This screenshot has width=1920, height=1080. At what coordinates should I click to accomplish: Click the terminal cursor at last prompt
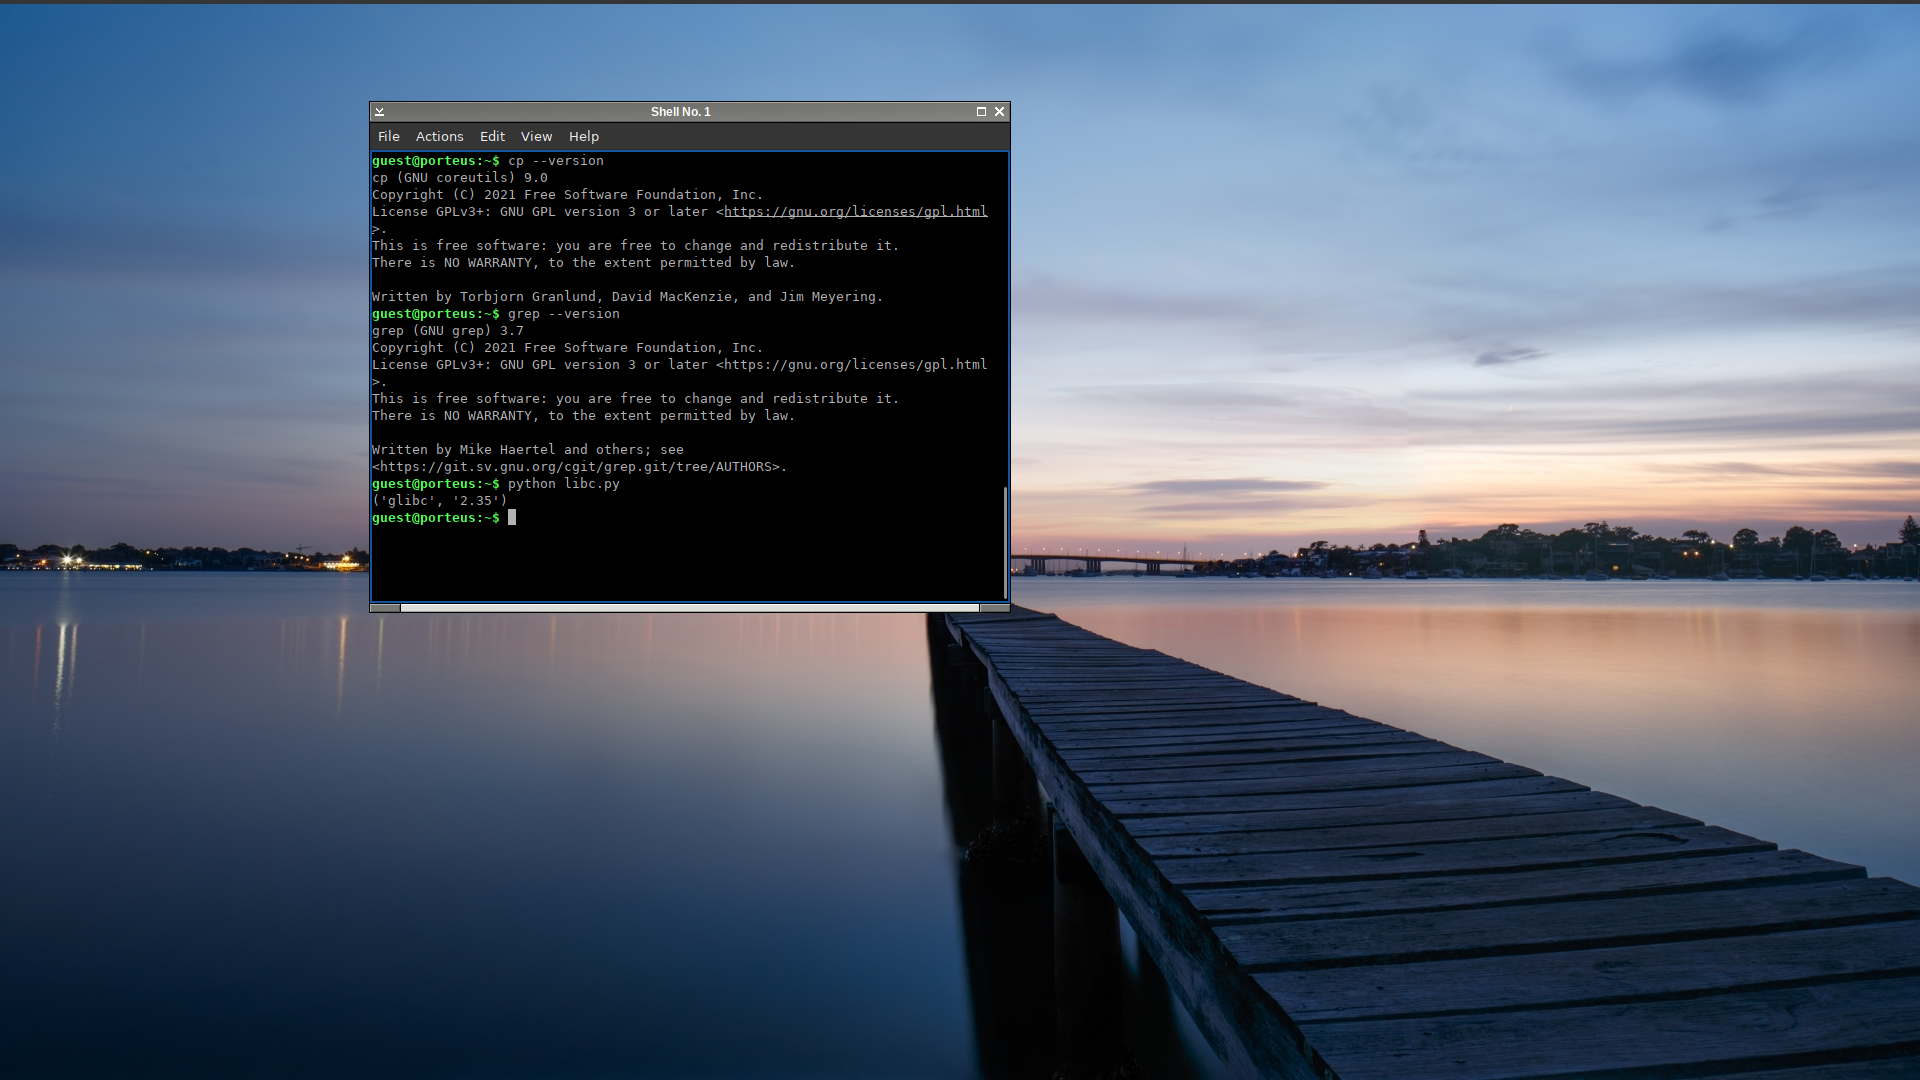pyautogui.click(x=512, y=518)
